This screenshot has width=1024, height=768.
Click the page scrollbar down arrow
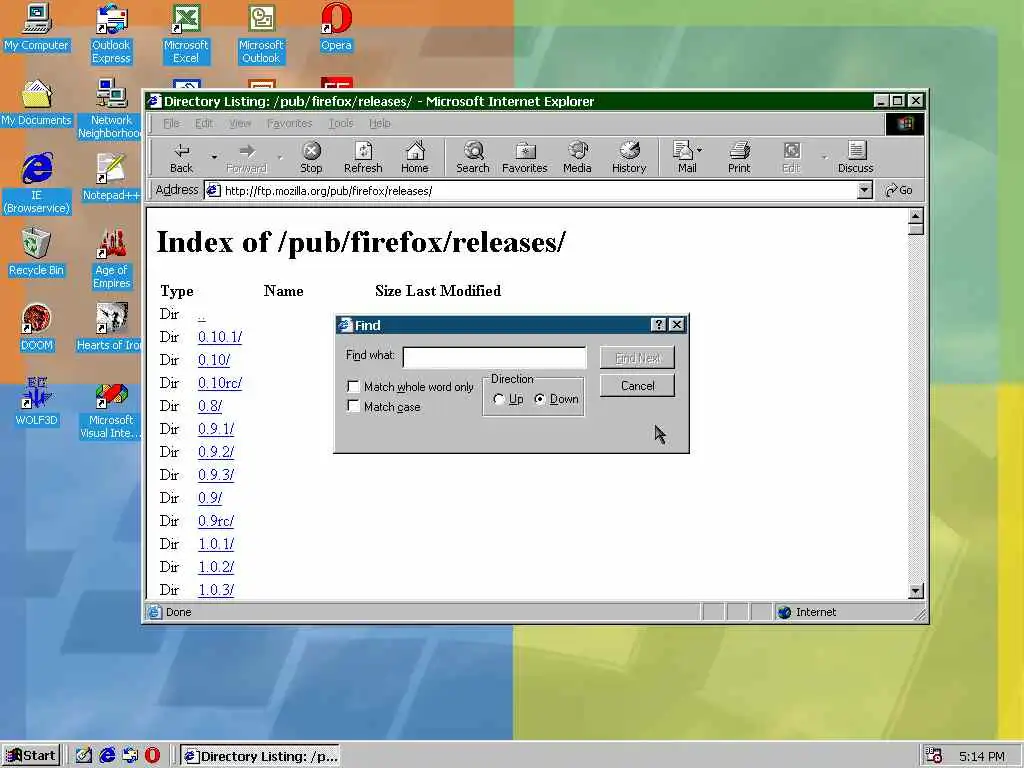click(916, 590)
